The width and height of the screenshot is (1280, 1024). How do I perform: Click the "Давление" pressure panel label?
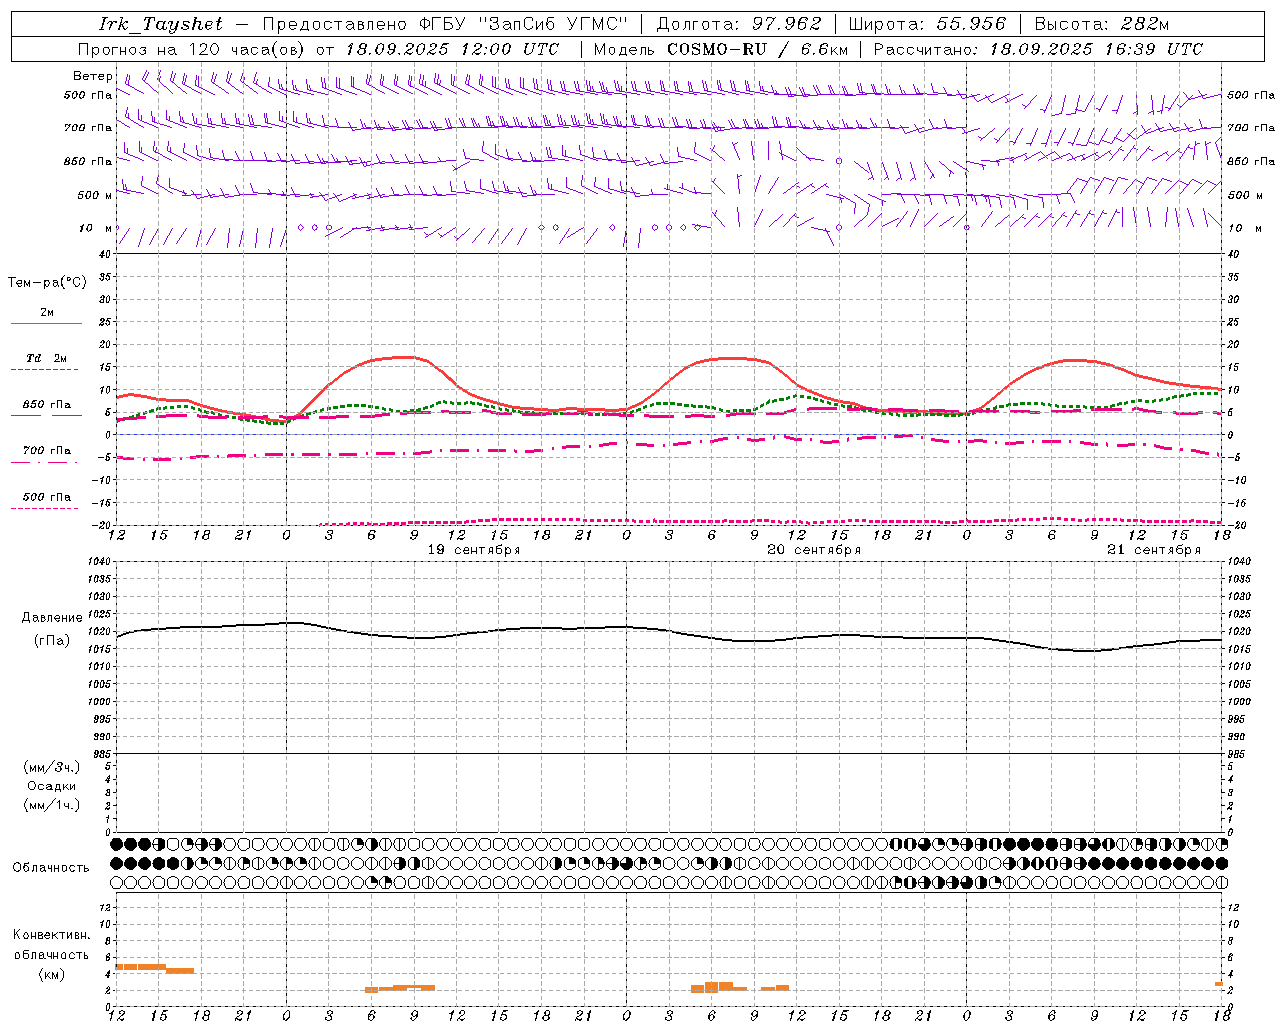click(52, 618)
